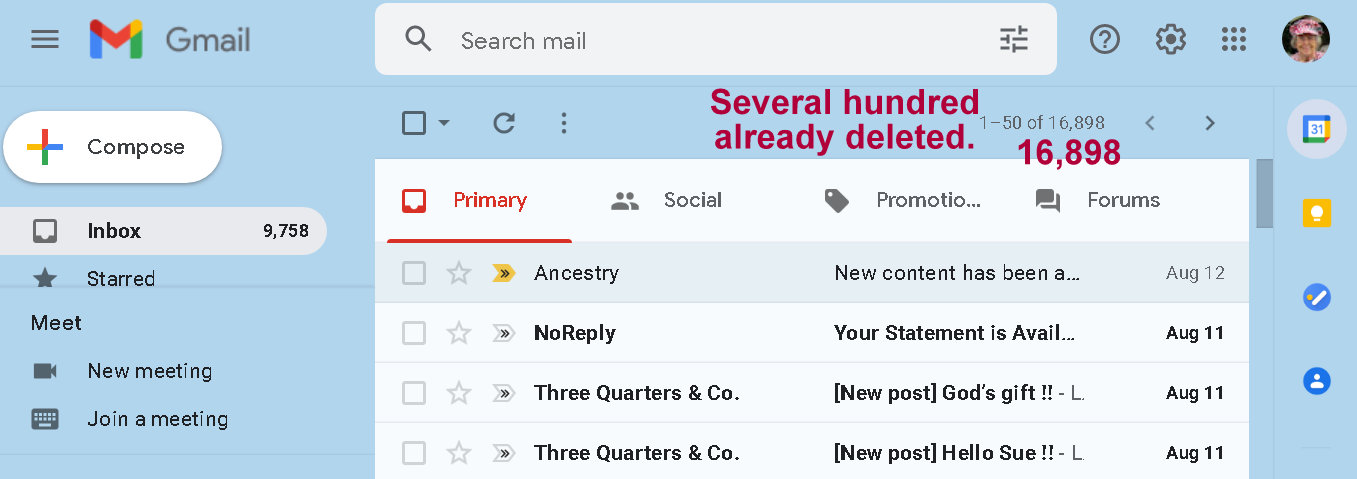Open Google Calendar side panel
This screenshot has width=1357, height=479.
[x=1316, y=129]
